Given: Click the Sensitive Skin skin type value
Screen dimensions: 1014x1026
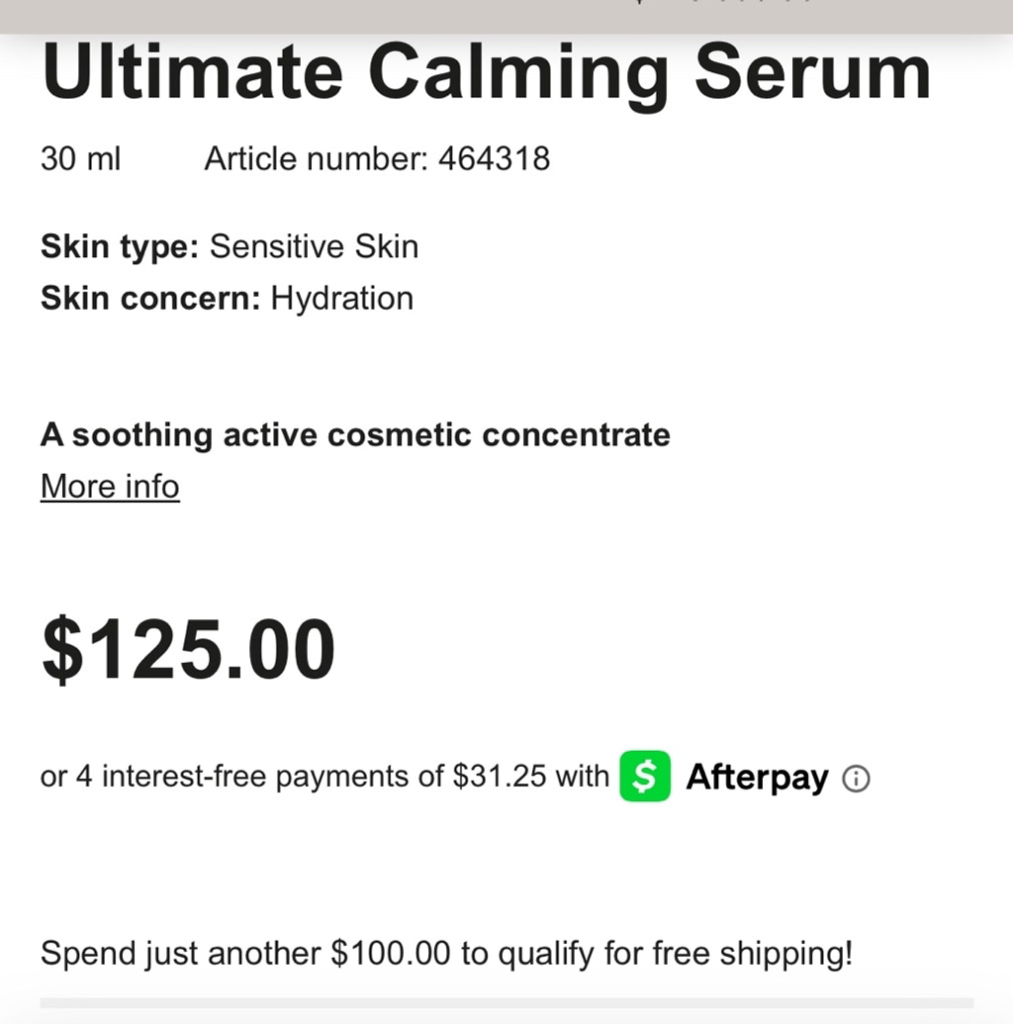Looking at the screenshot, I should [314, 247].
